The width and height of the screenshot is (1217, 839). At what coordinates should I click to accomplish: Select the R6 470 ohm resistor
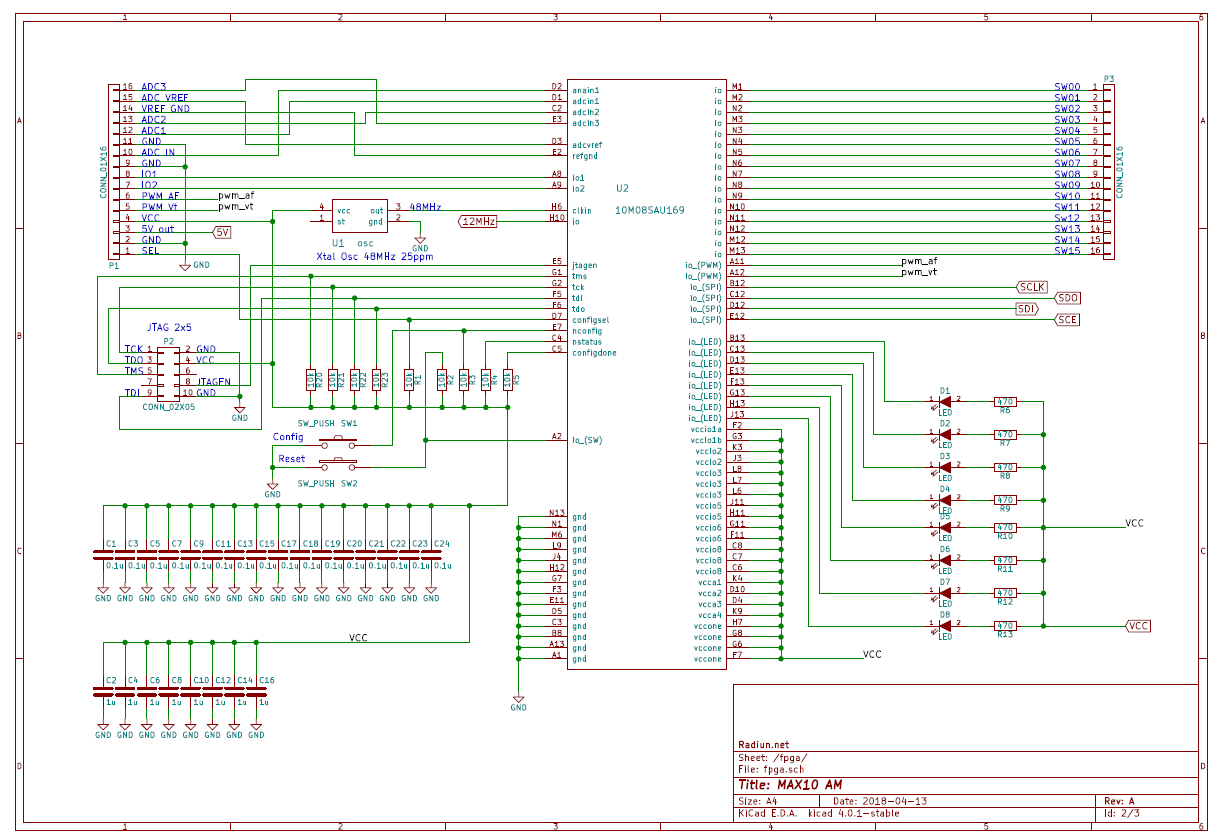pyautogui.click(x=1004, y=402)
